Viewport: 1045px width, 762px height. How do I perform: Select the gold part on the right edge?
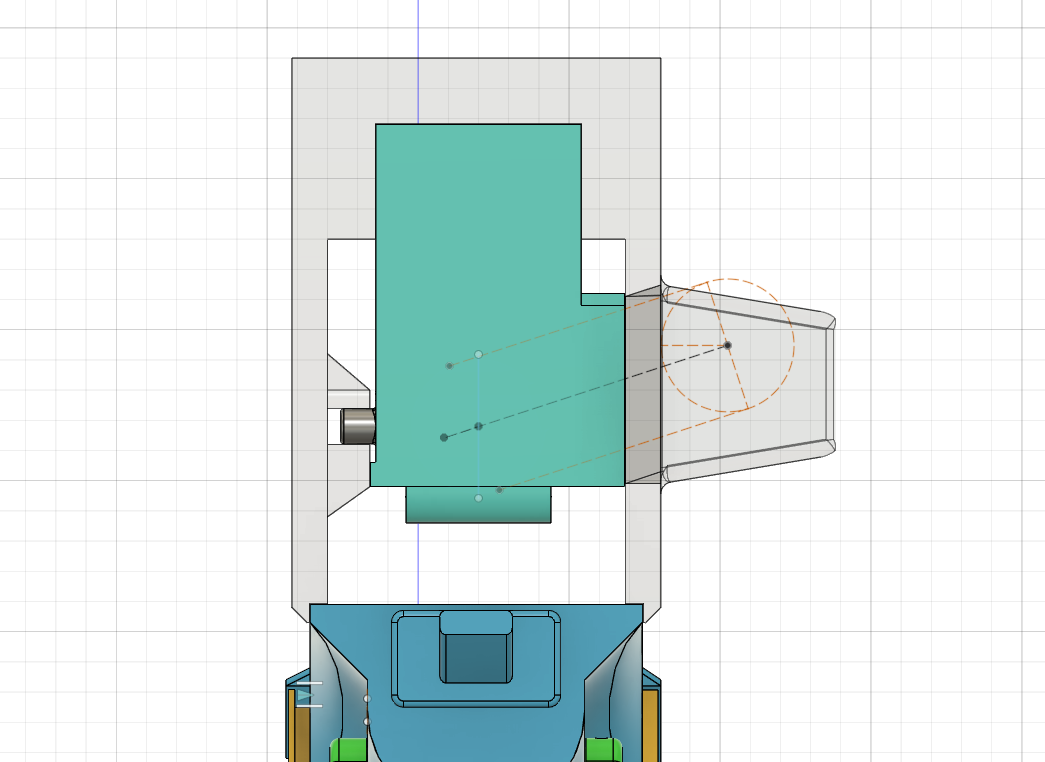coord(651,725)
